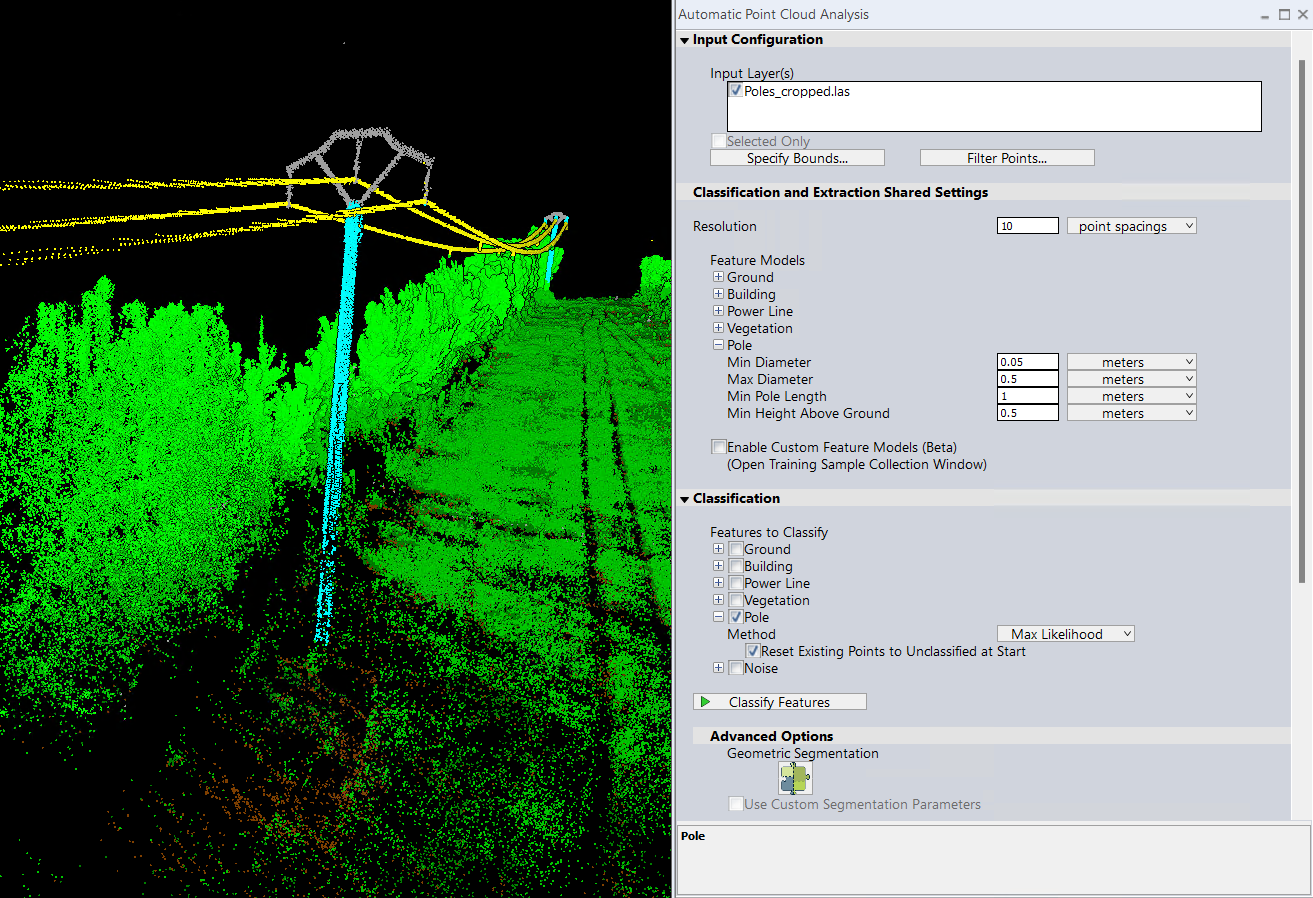Click the Min Diameter value field

point(1028,362)
